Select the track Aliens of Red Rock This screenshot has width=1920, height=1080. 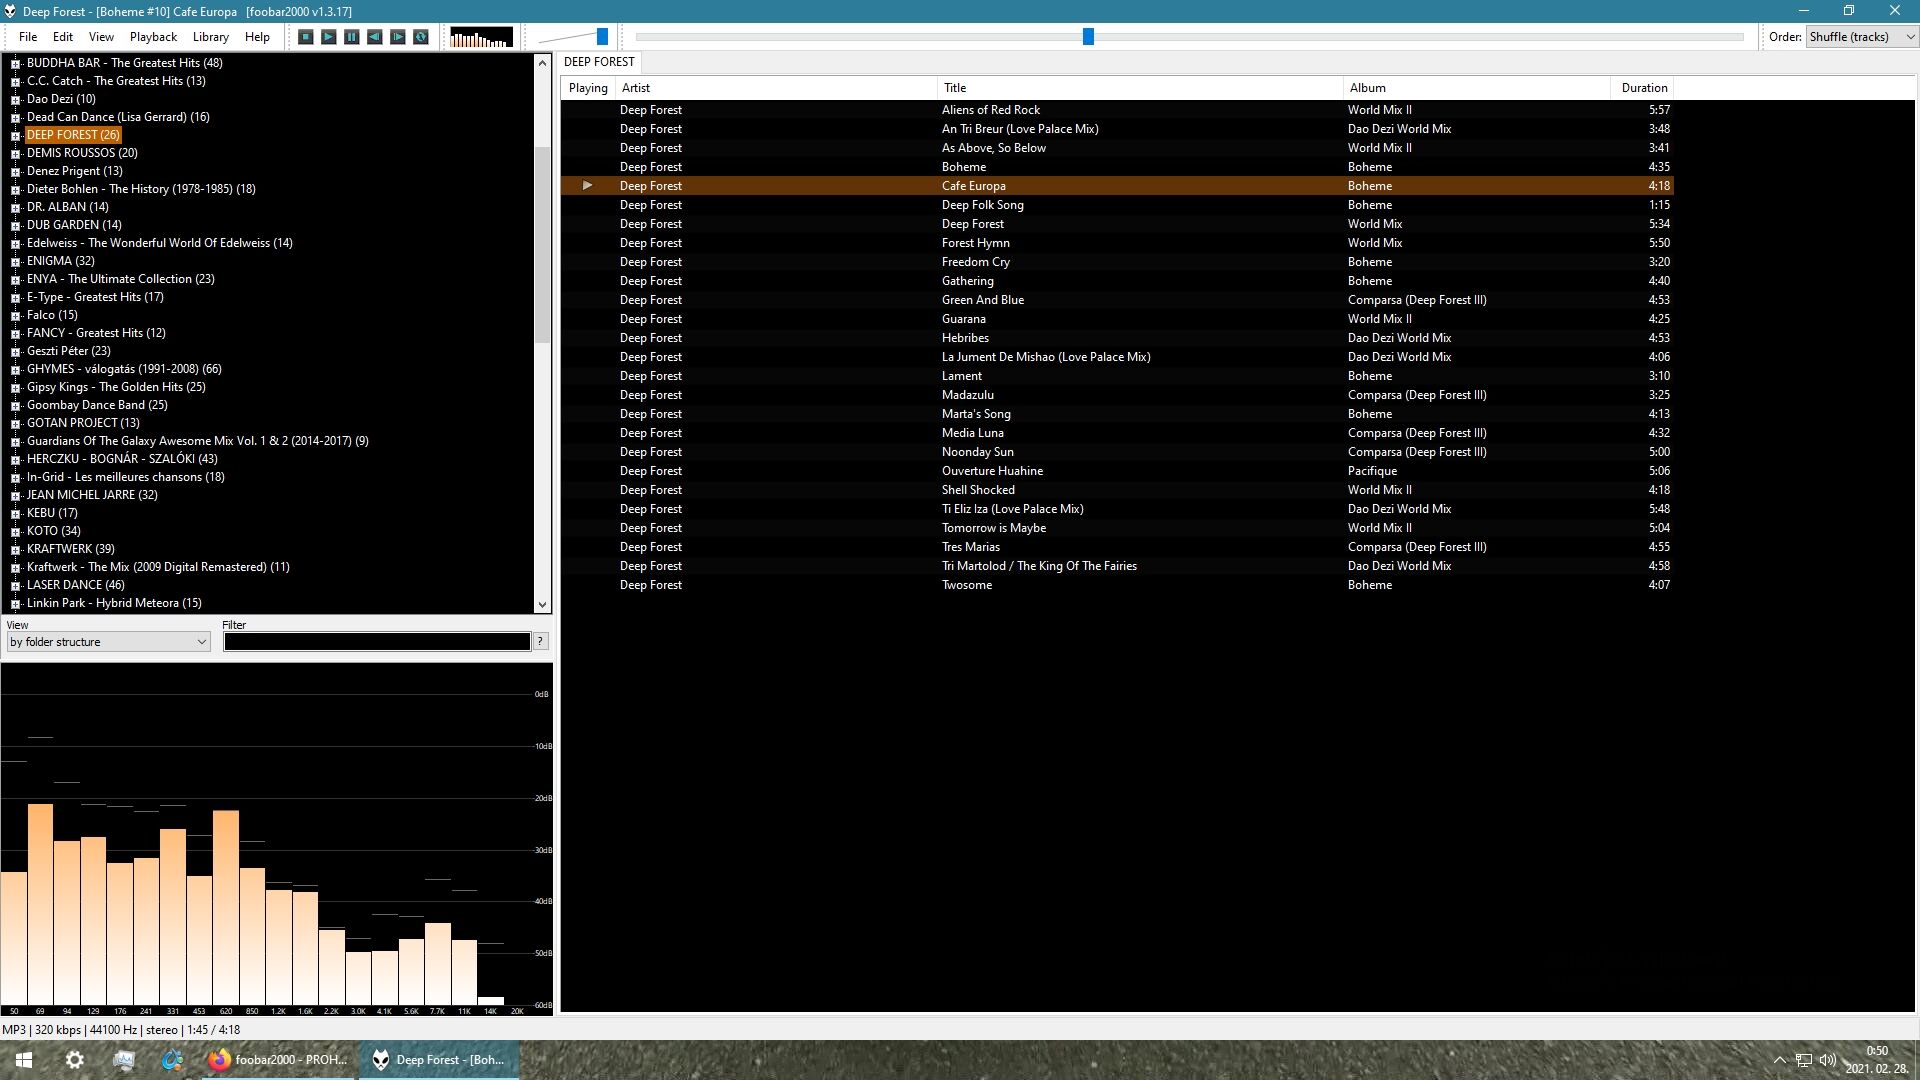[1117, 110]
